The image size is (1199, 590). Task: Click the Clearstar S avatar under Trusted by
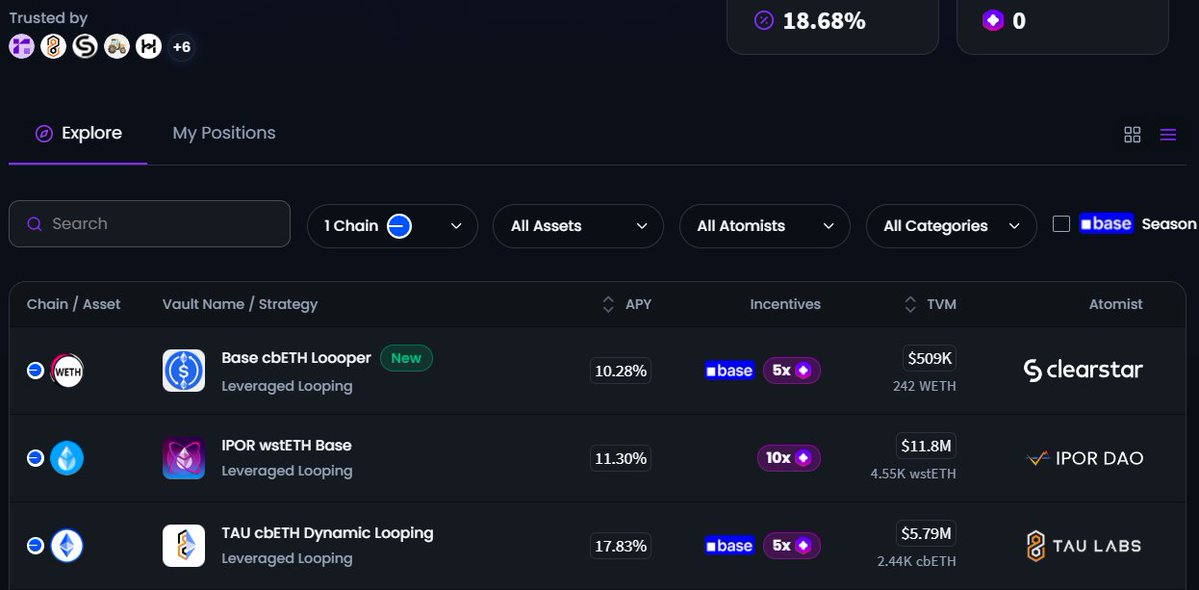click(85, 47)
